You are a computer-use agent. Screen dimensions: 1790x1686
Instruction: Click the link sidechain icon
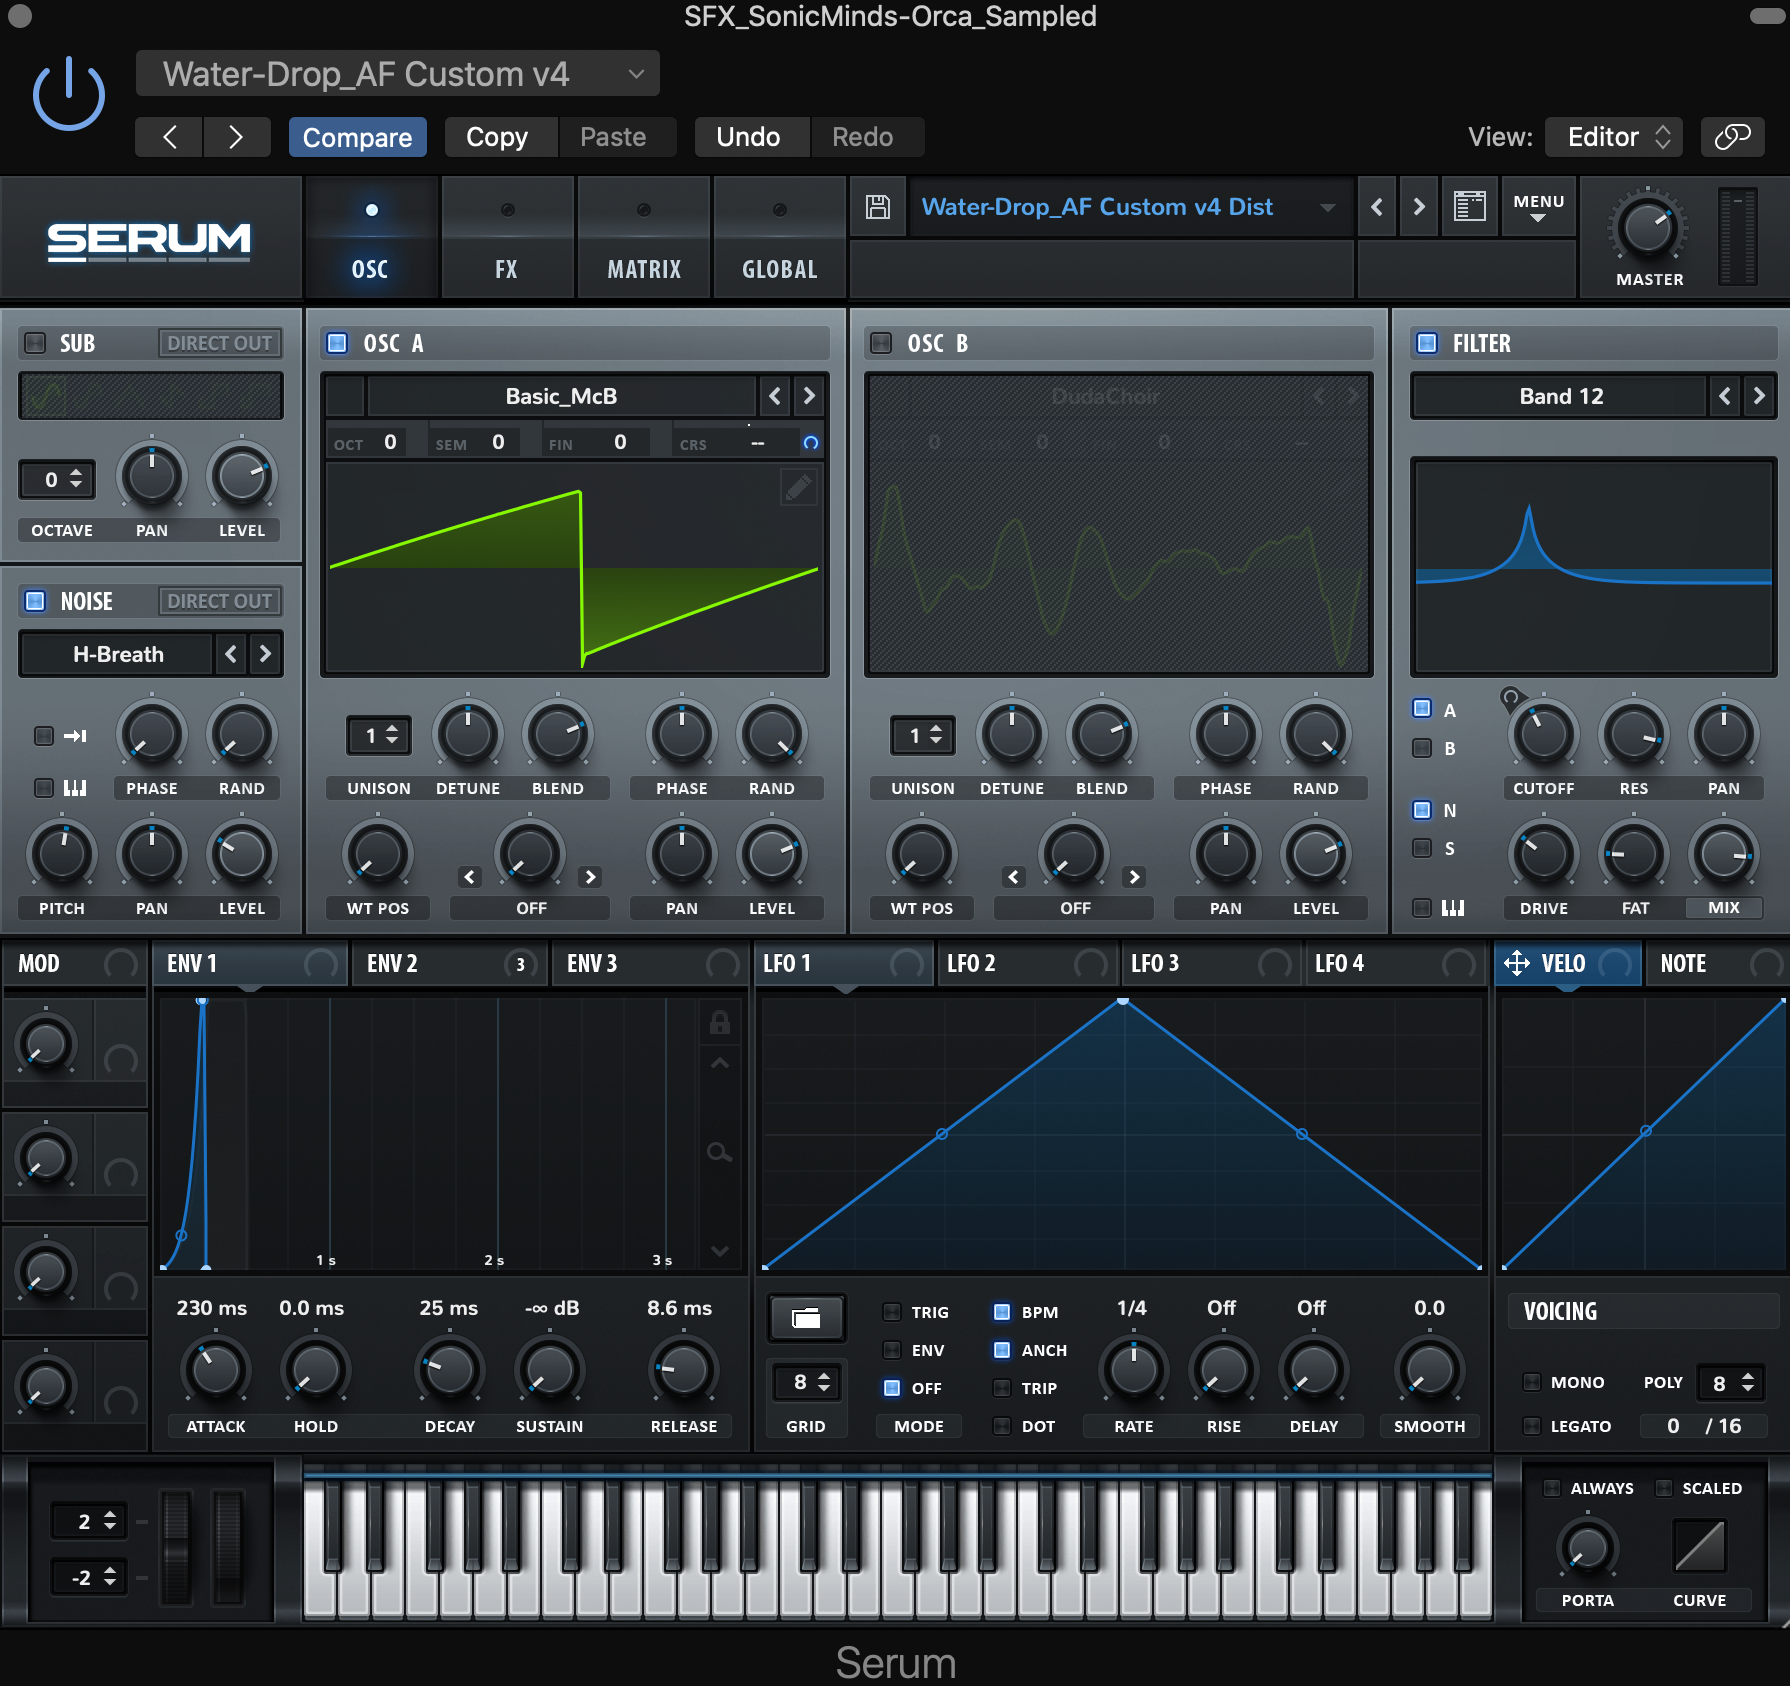coord(1732,137)
